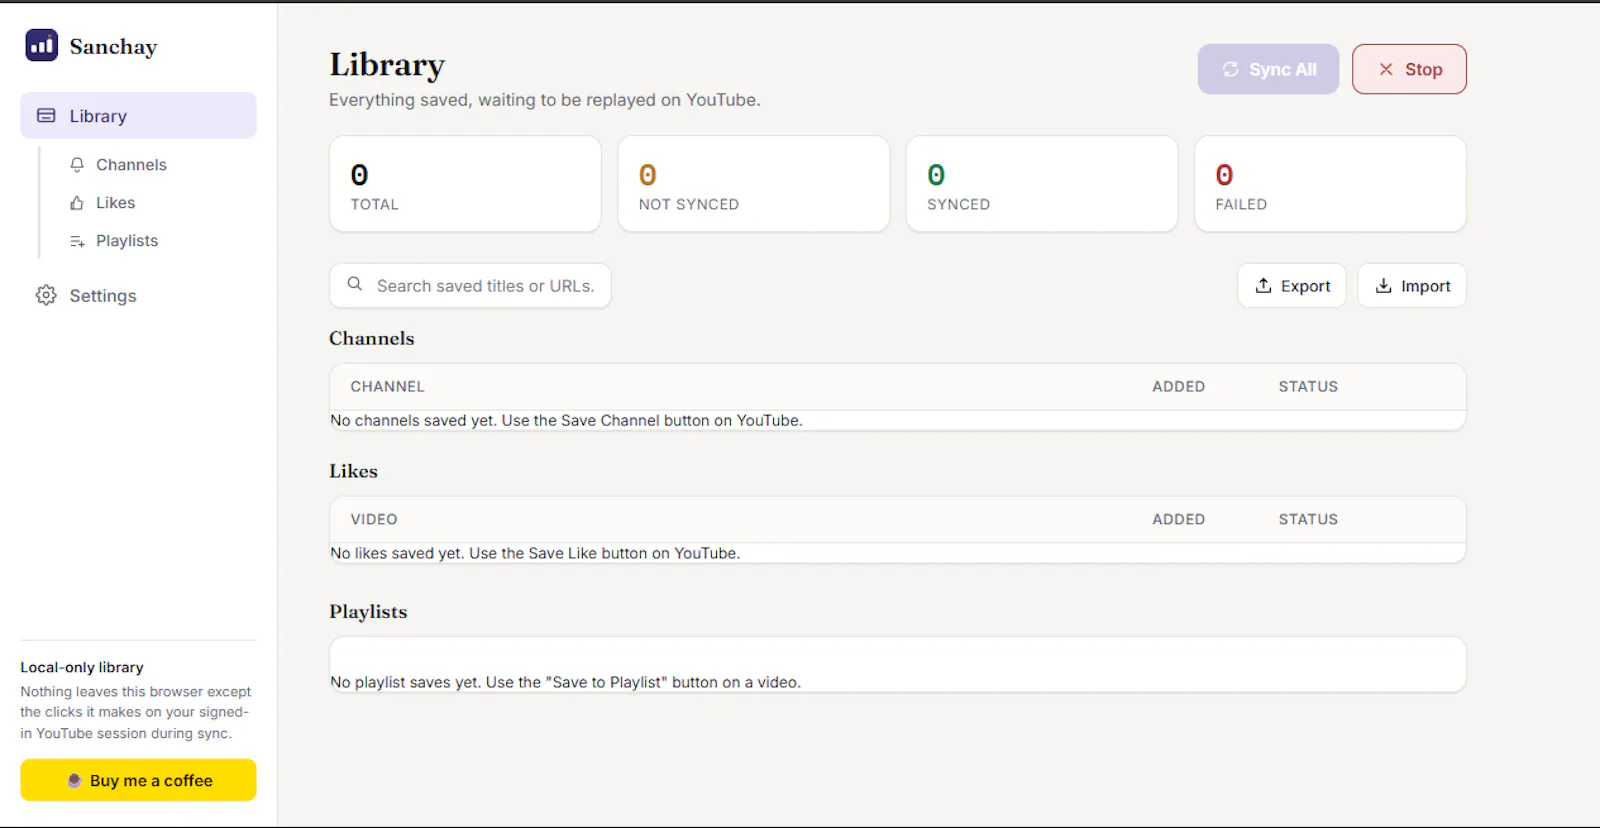Stop the sync with the Stop button

tap(1409, 69)
